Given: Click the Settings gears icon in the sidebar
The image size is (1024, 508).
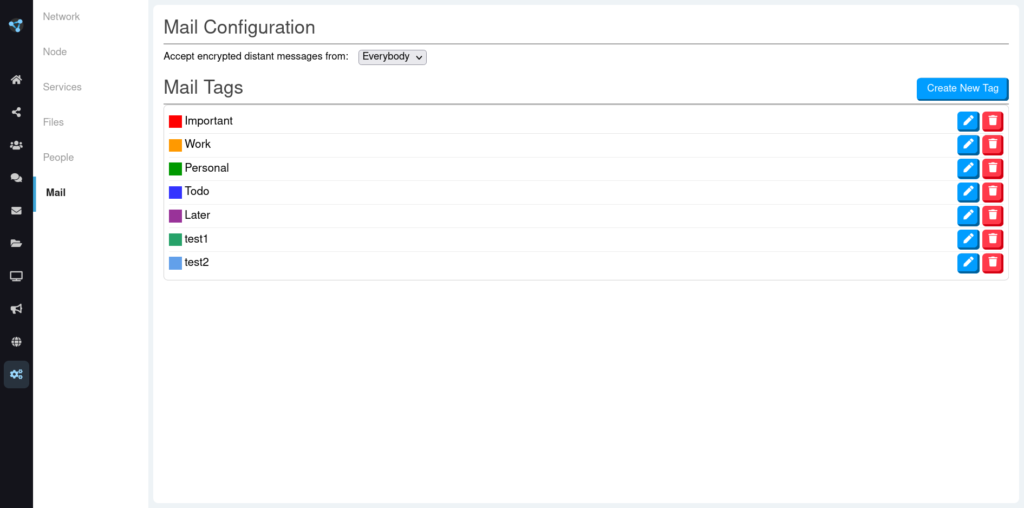Looking at the screenshot, I should tap(16, 375).
